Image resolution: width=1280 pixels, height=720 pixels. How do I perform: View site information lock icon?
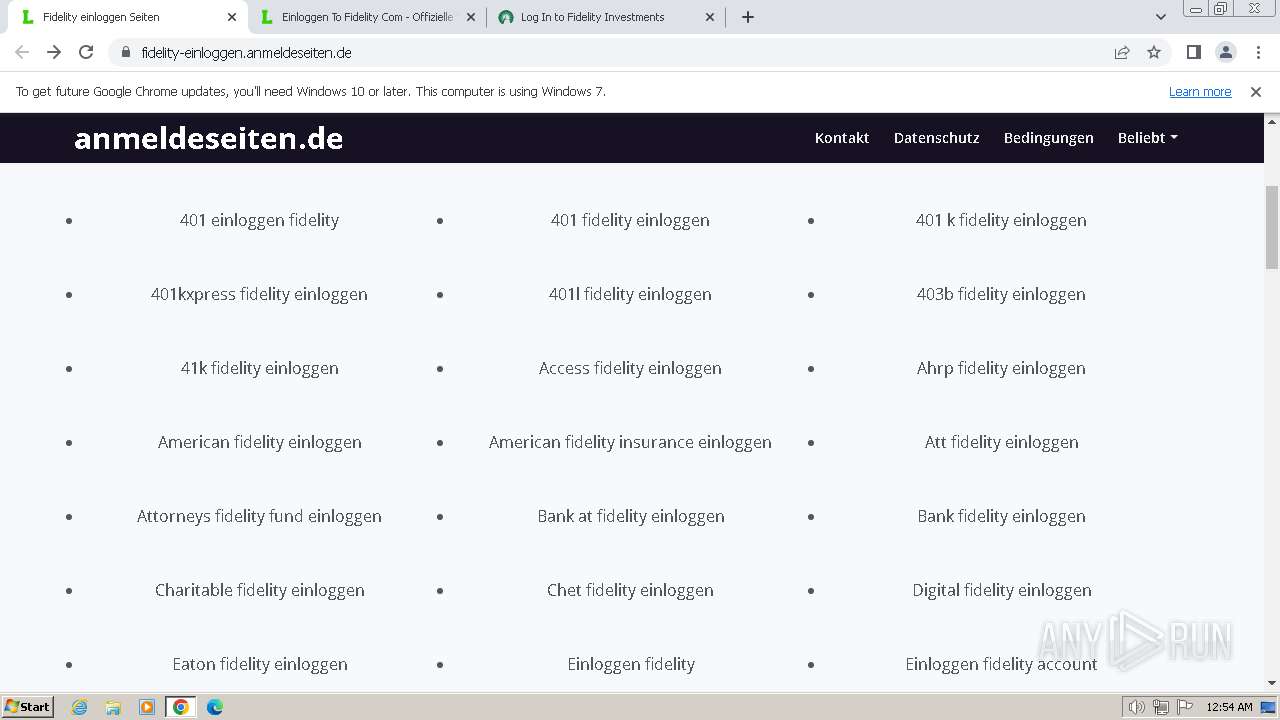pos(126,52)
